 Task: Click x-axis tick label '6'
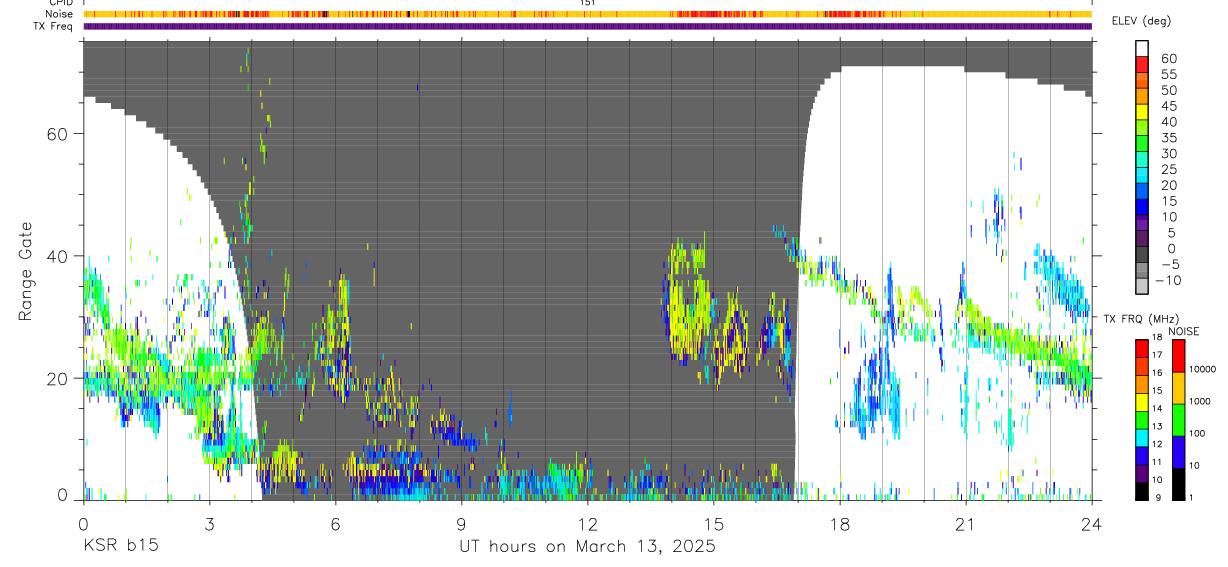pos(335,524)
